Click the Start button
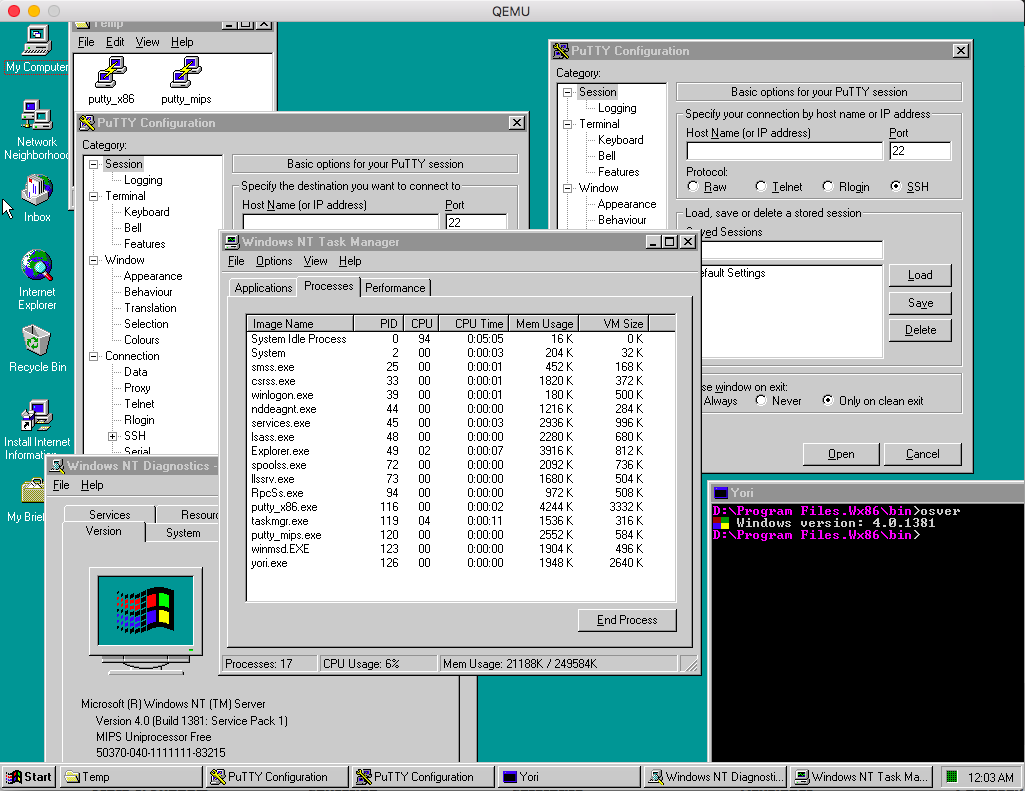Viewport: 1025px width, 791px height. pos(29,777)
